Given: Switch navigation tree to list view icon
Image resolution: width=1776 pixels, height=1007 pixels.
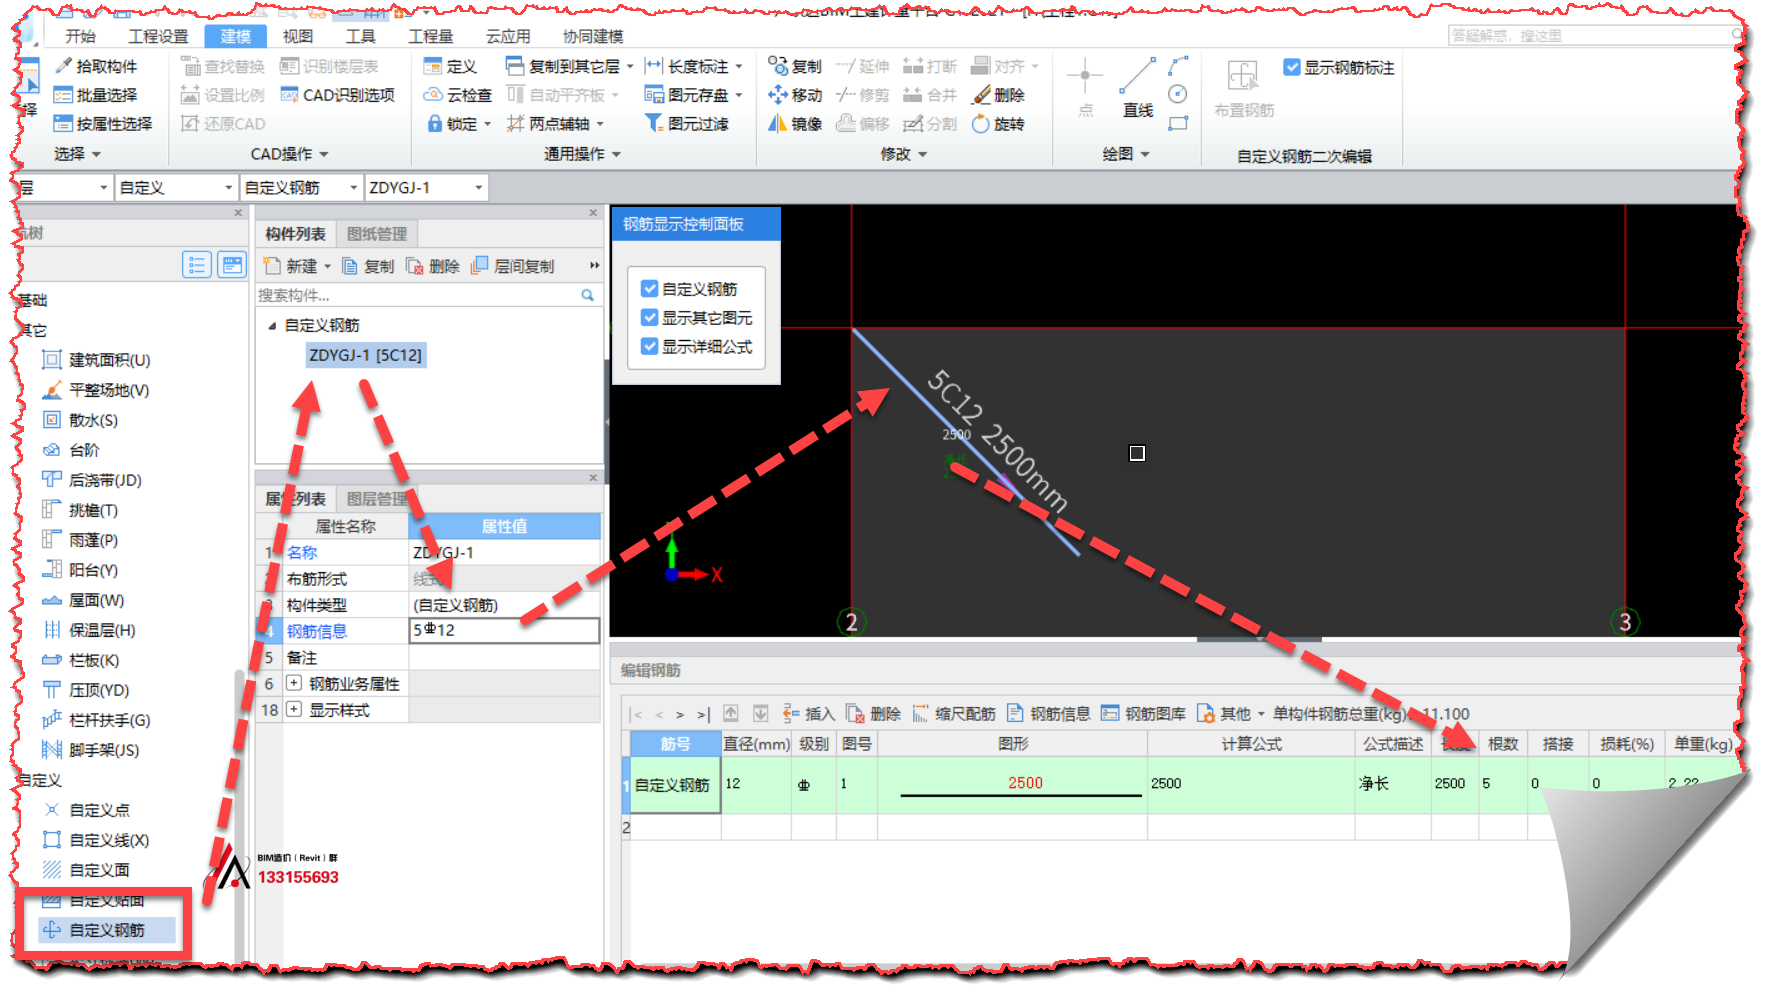Looking at the screenshot, I should tap(196, 265).
